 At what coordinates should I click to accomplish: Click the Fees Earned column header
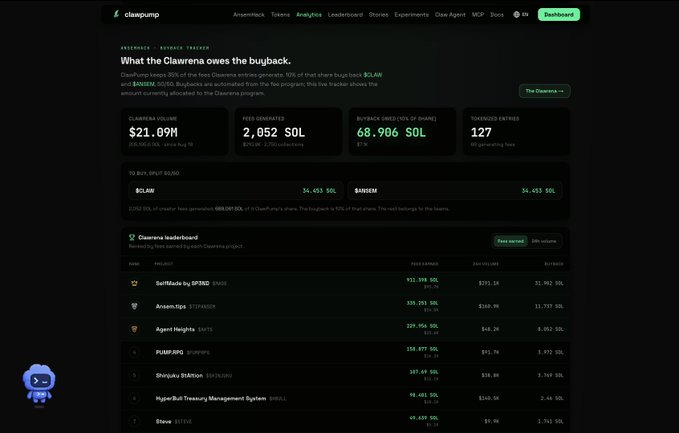(x=424, y=264)
